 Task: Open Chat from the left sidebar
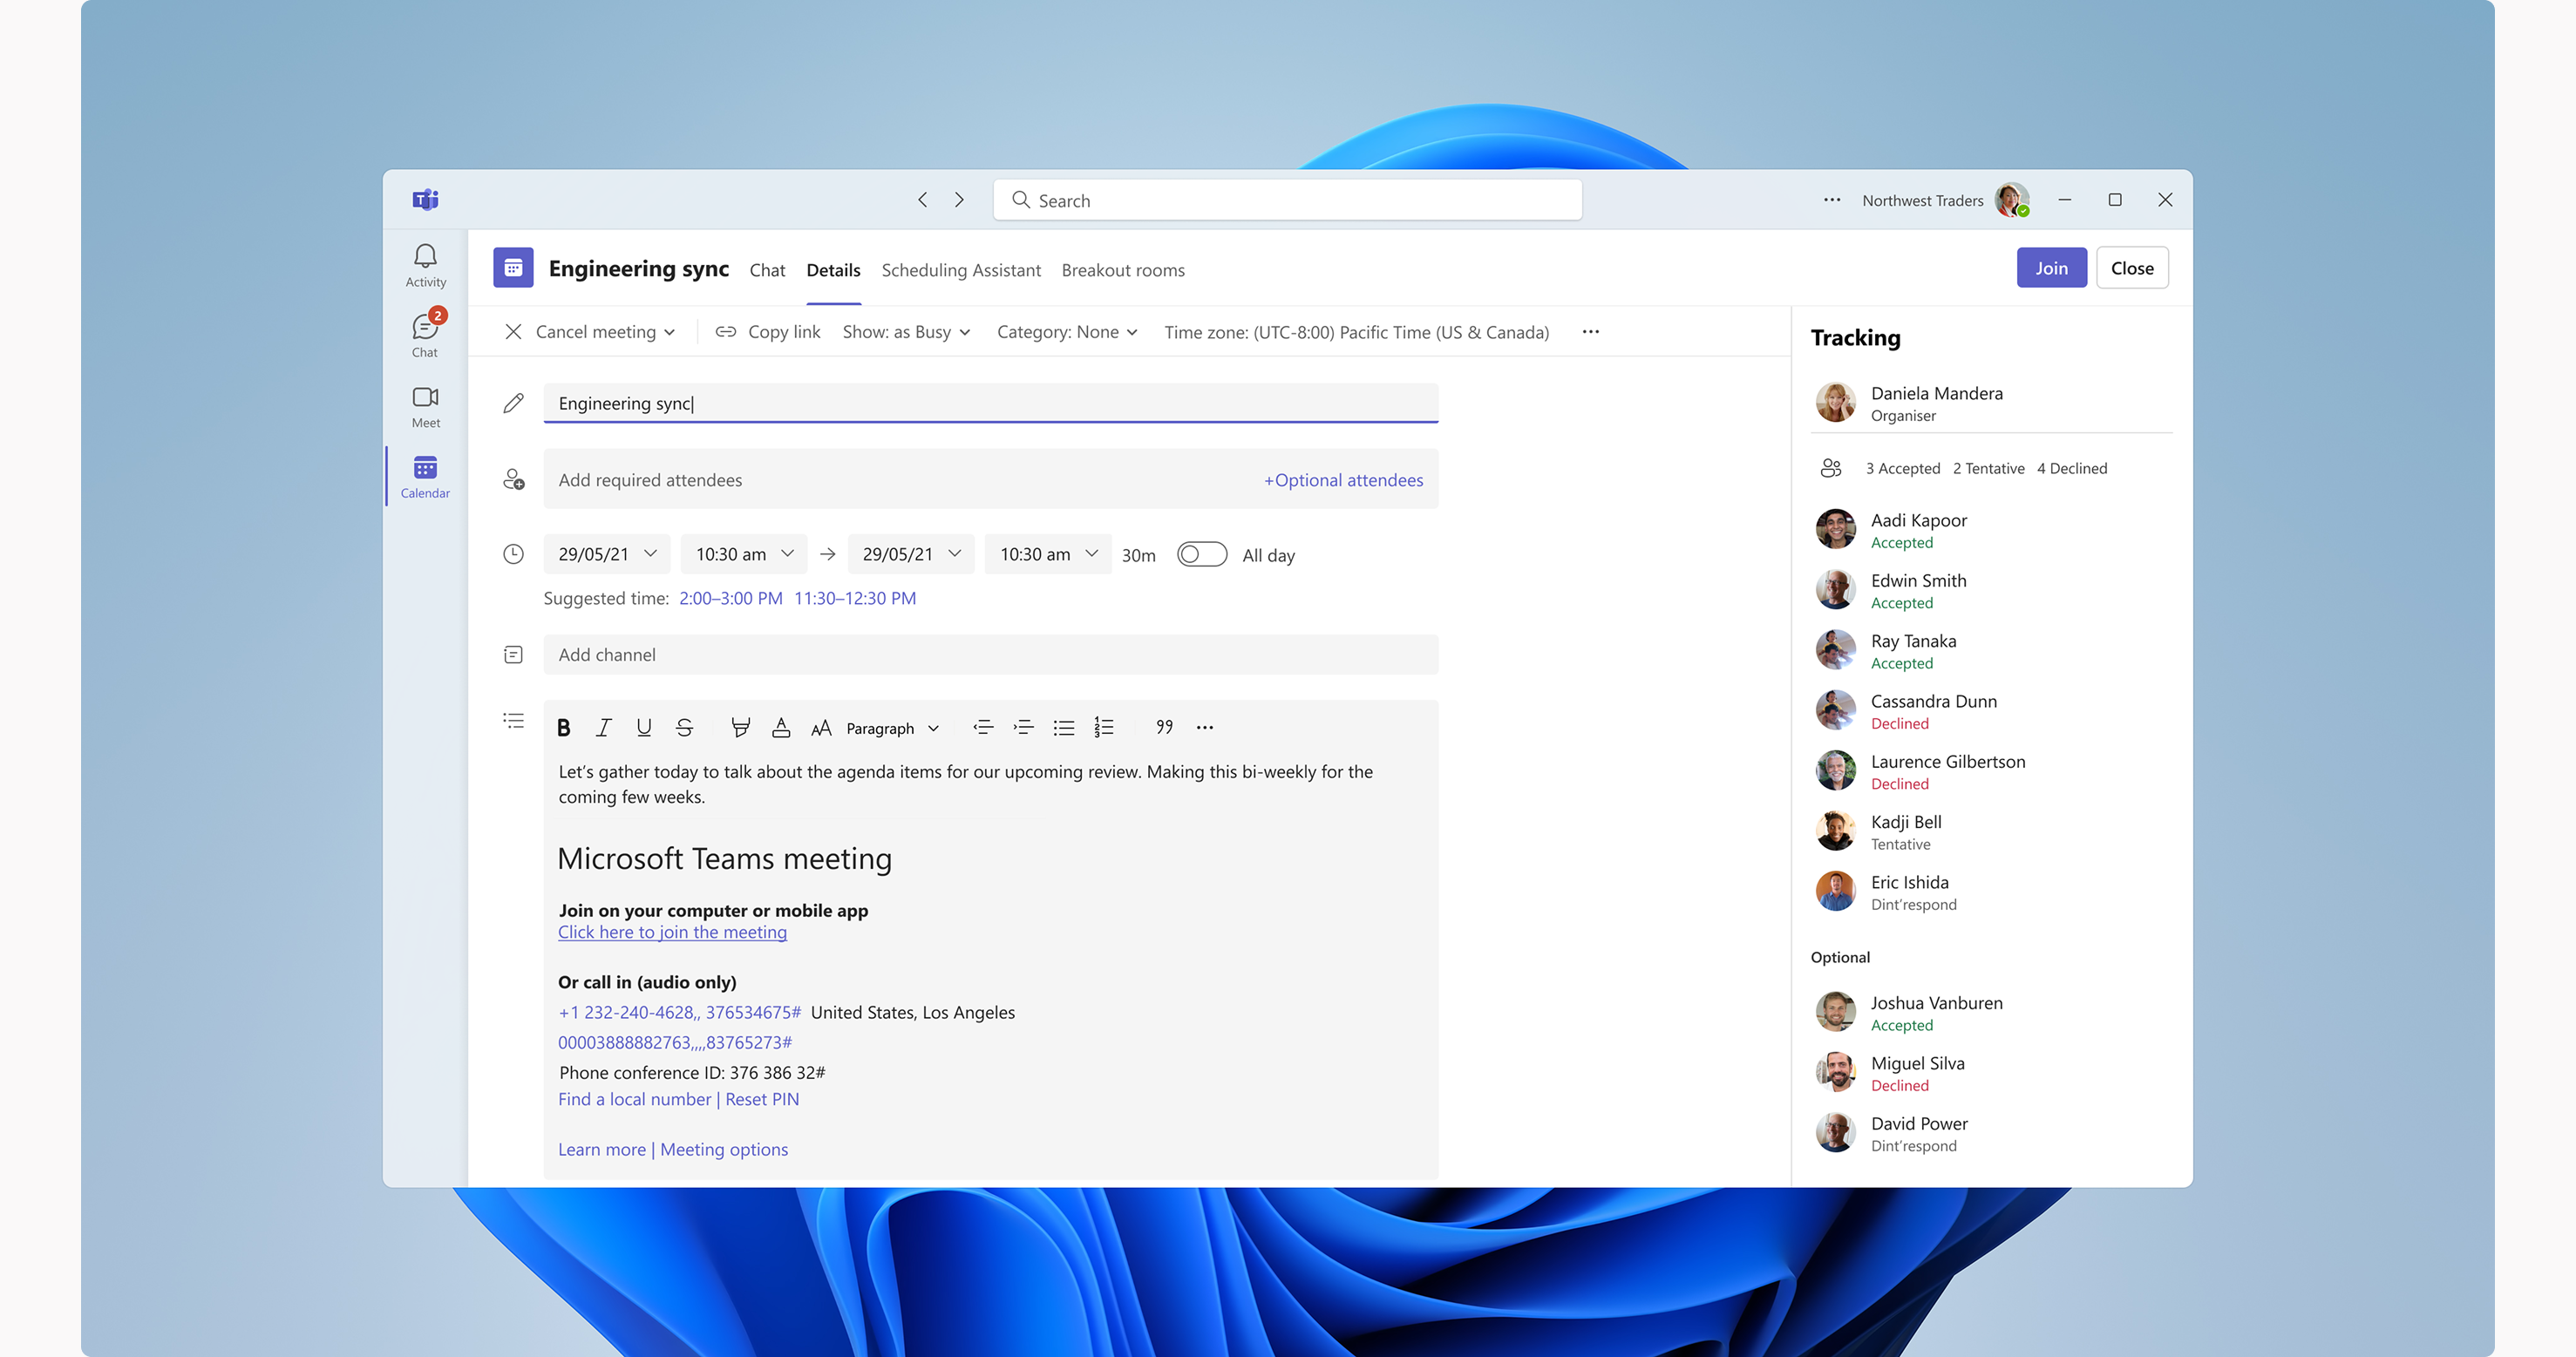425,335
